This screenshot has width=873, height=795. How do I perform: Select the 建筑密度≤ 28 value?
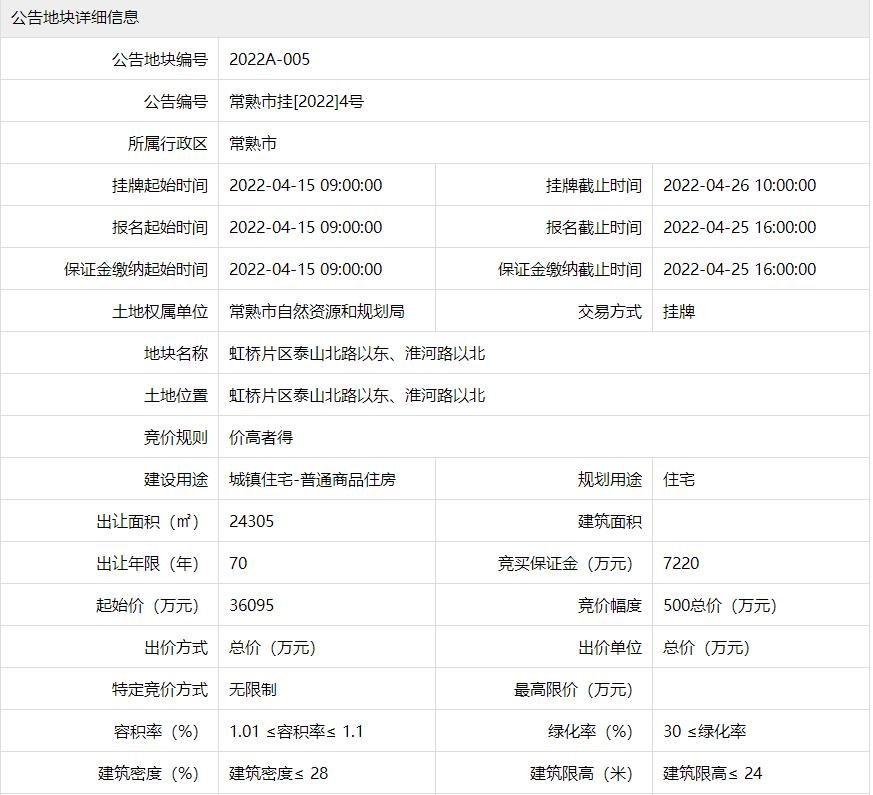point(278,773)
